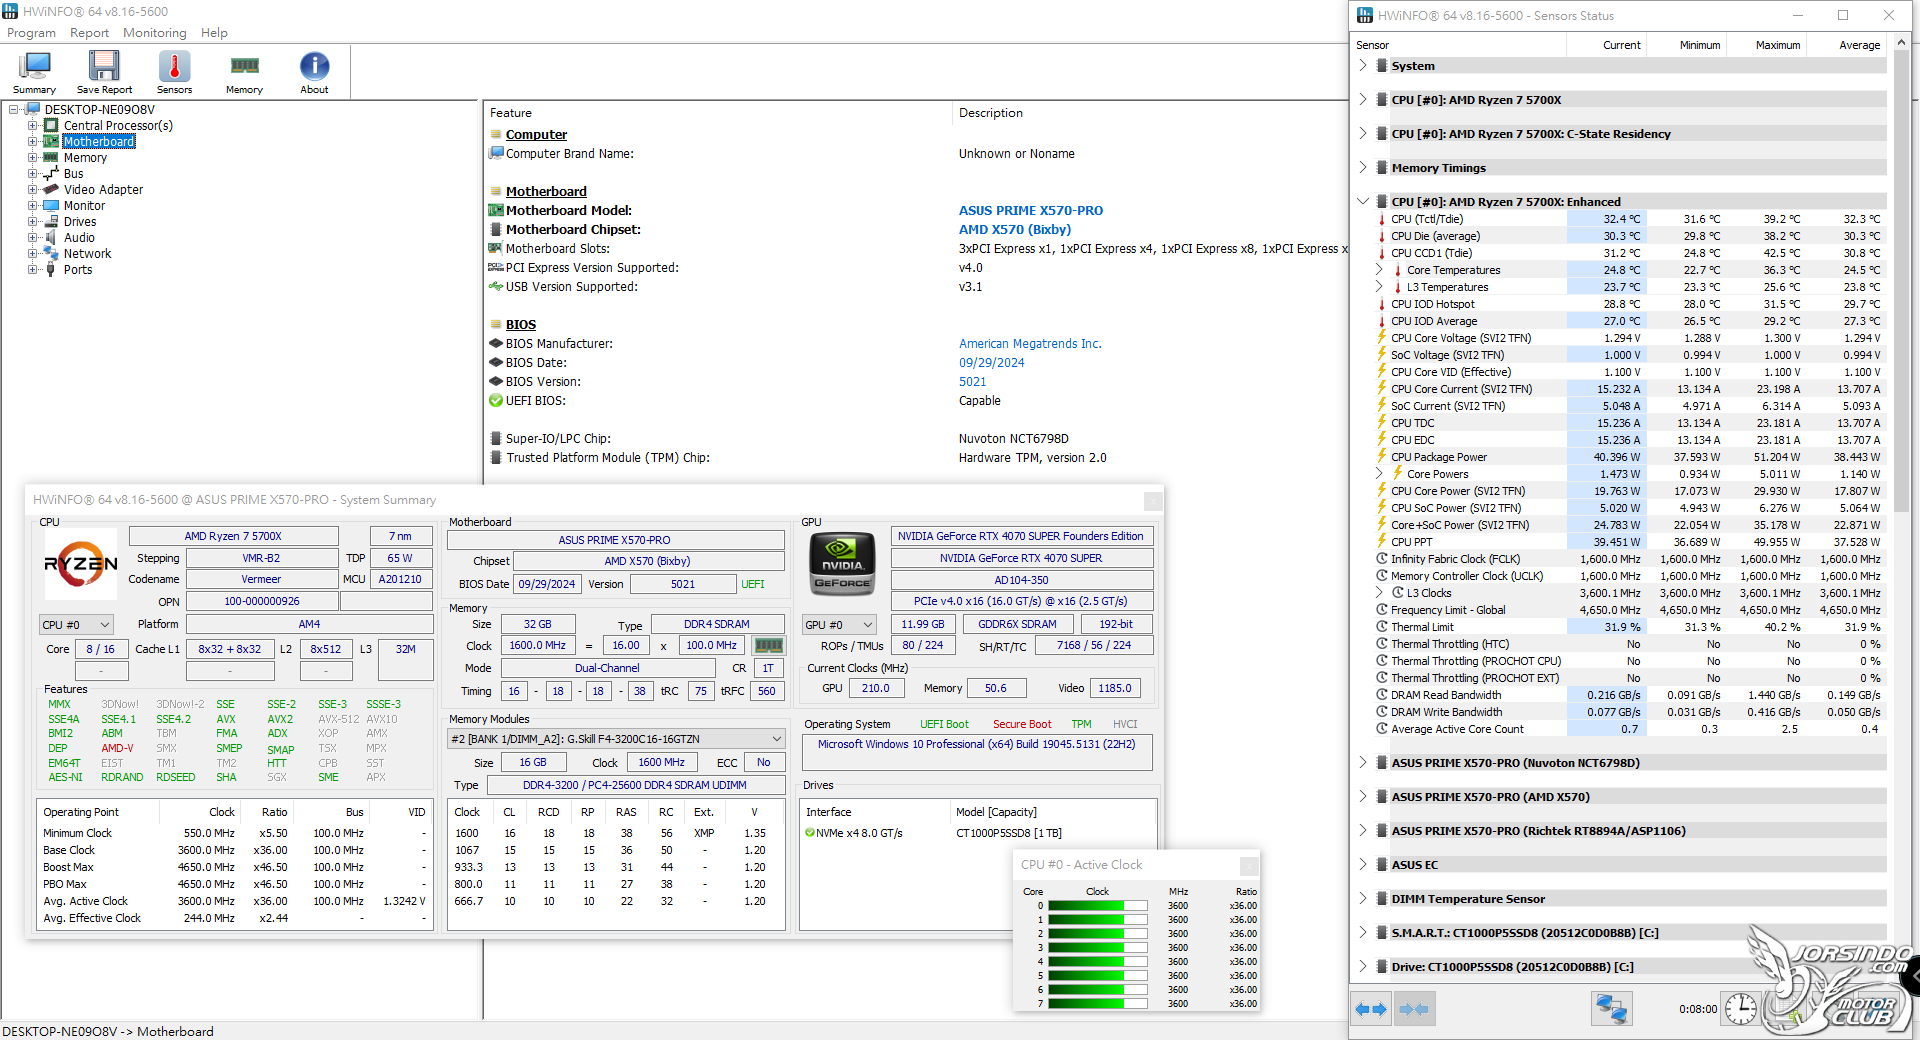This screenshot has height=1040, width=1920.
Task: Open the Report menu
Action: coord(89,33)
